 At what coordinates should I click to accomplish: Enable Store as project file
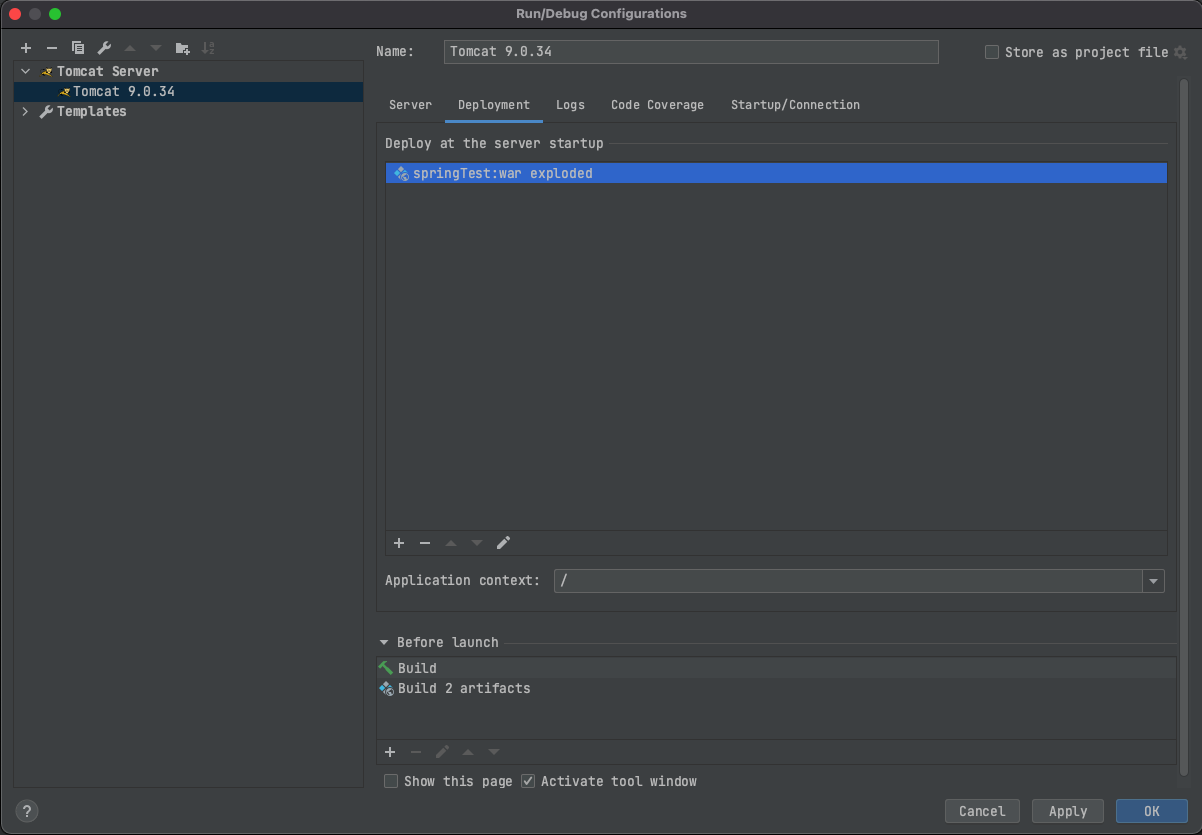(x=992, y=52)
